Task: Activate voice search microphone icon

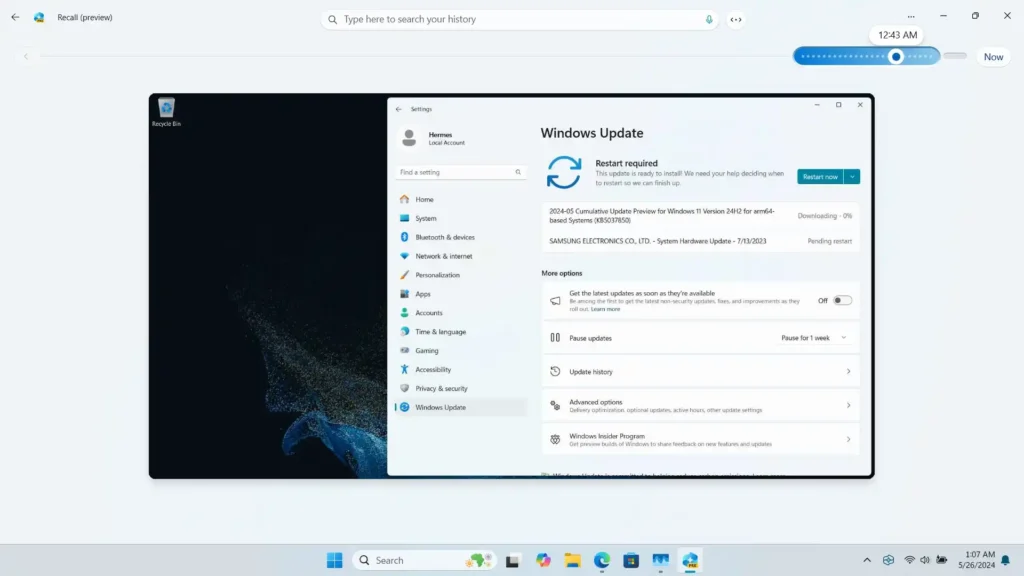Action: (x=709, y=20)
